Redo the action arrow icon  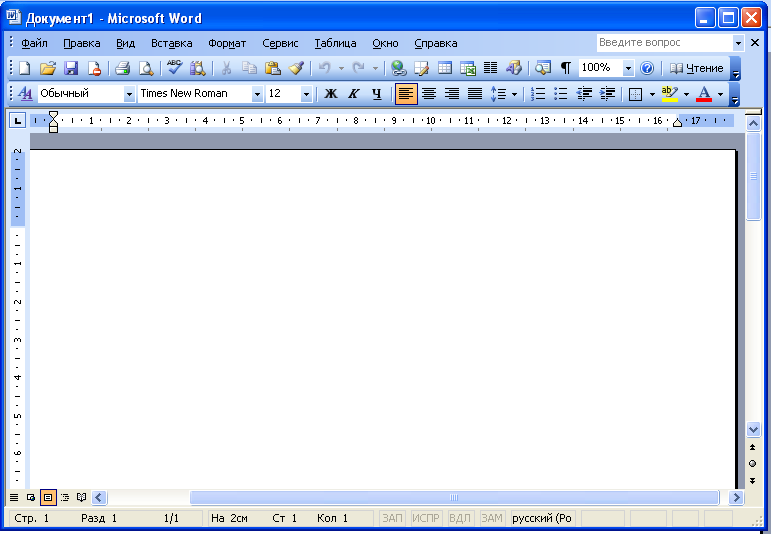(x=358, y=68)
